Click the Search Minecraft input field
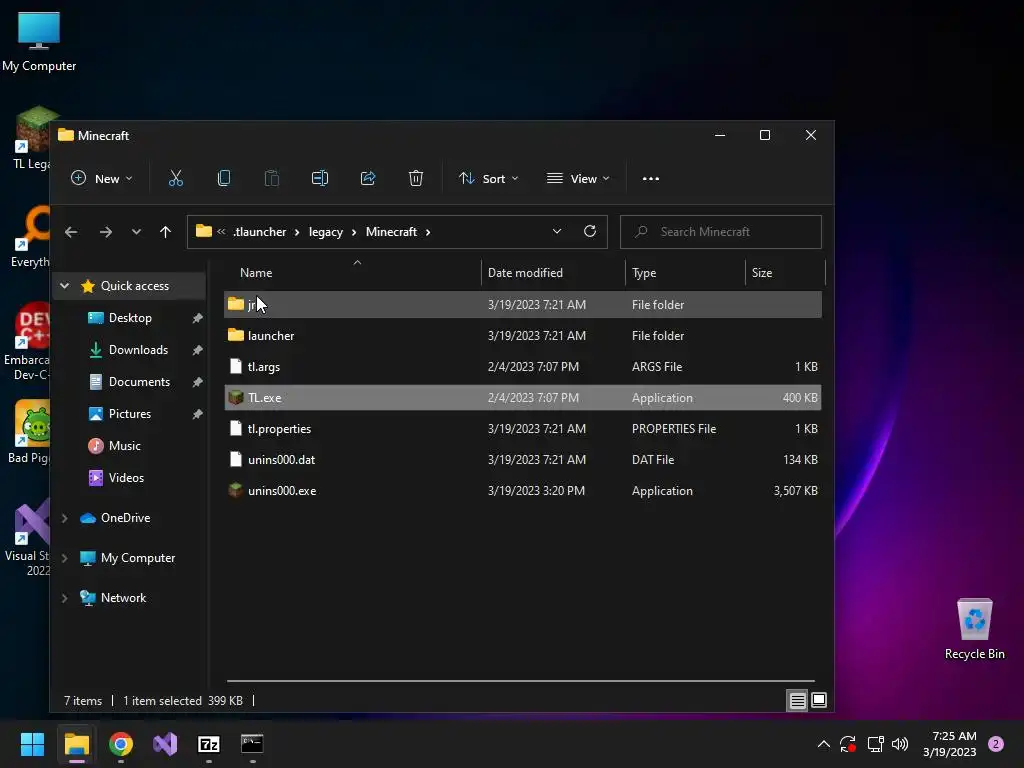1024x768 pixels. point(720,232)
